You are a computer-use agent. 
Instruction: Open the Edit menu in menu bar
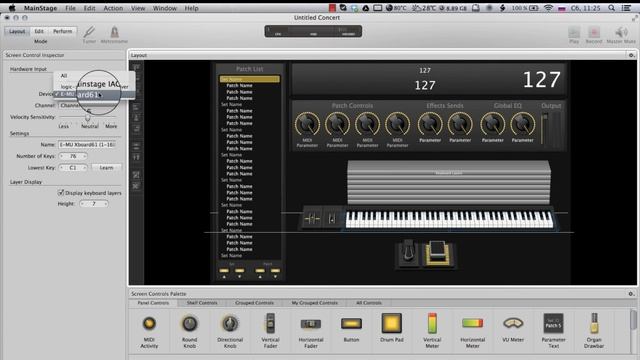(x=89, y=8)
